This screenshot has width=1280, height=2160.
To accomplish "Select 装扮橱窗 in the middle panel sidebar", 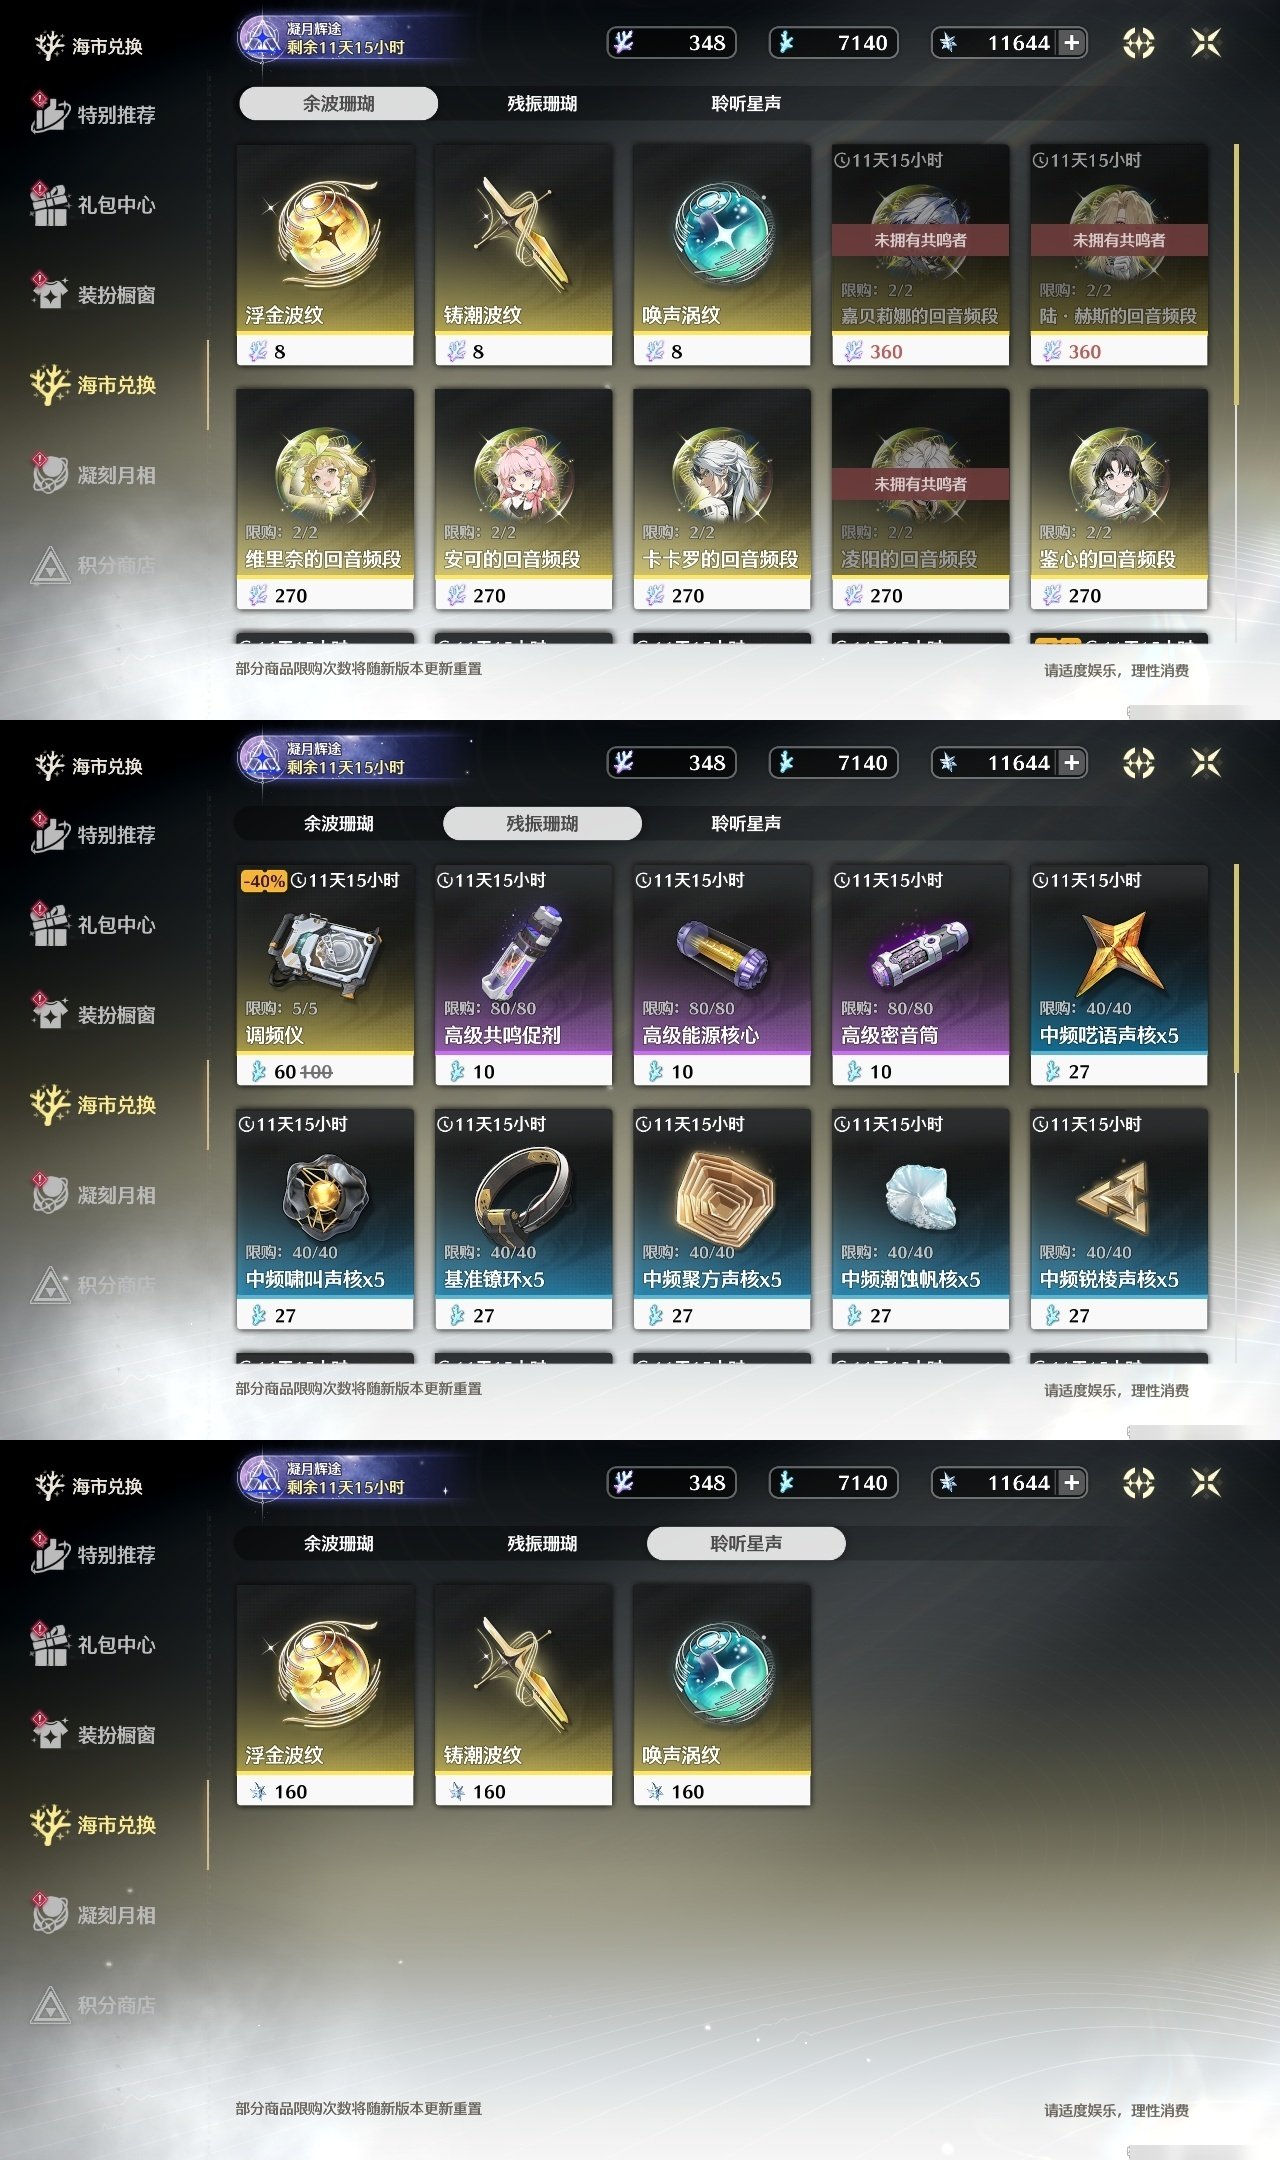I will (x=93, y=1014).
